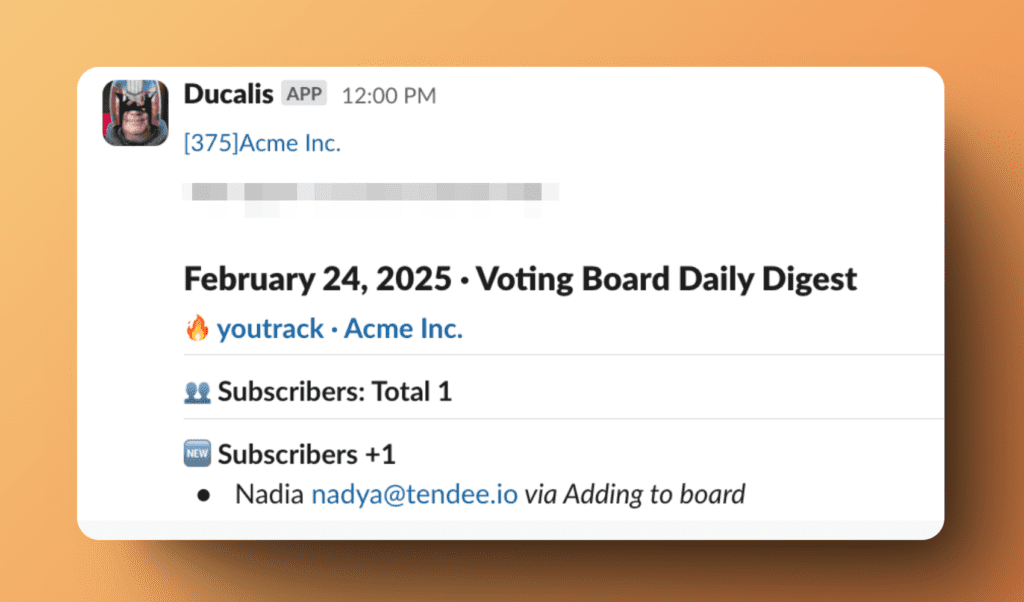Open the nadya@tendee.io email link

coord(415,494)
